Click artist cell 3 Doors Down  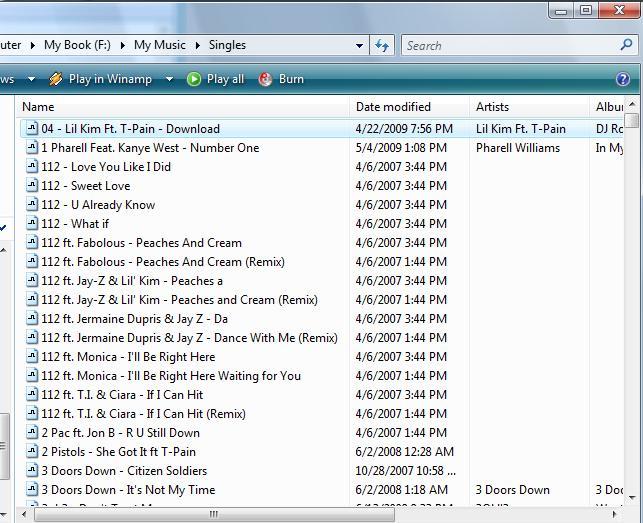[513, 489]
